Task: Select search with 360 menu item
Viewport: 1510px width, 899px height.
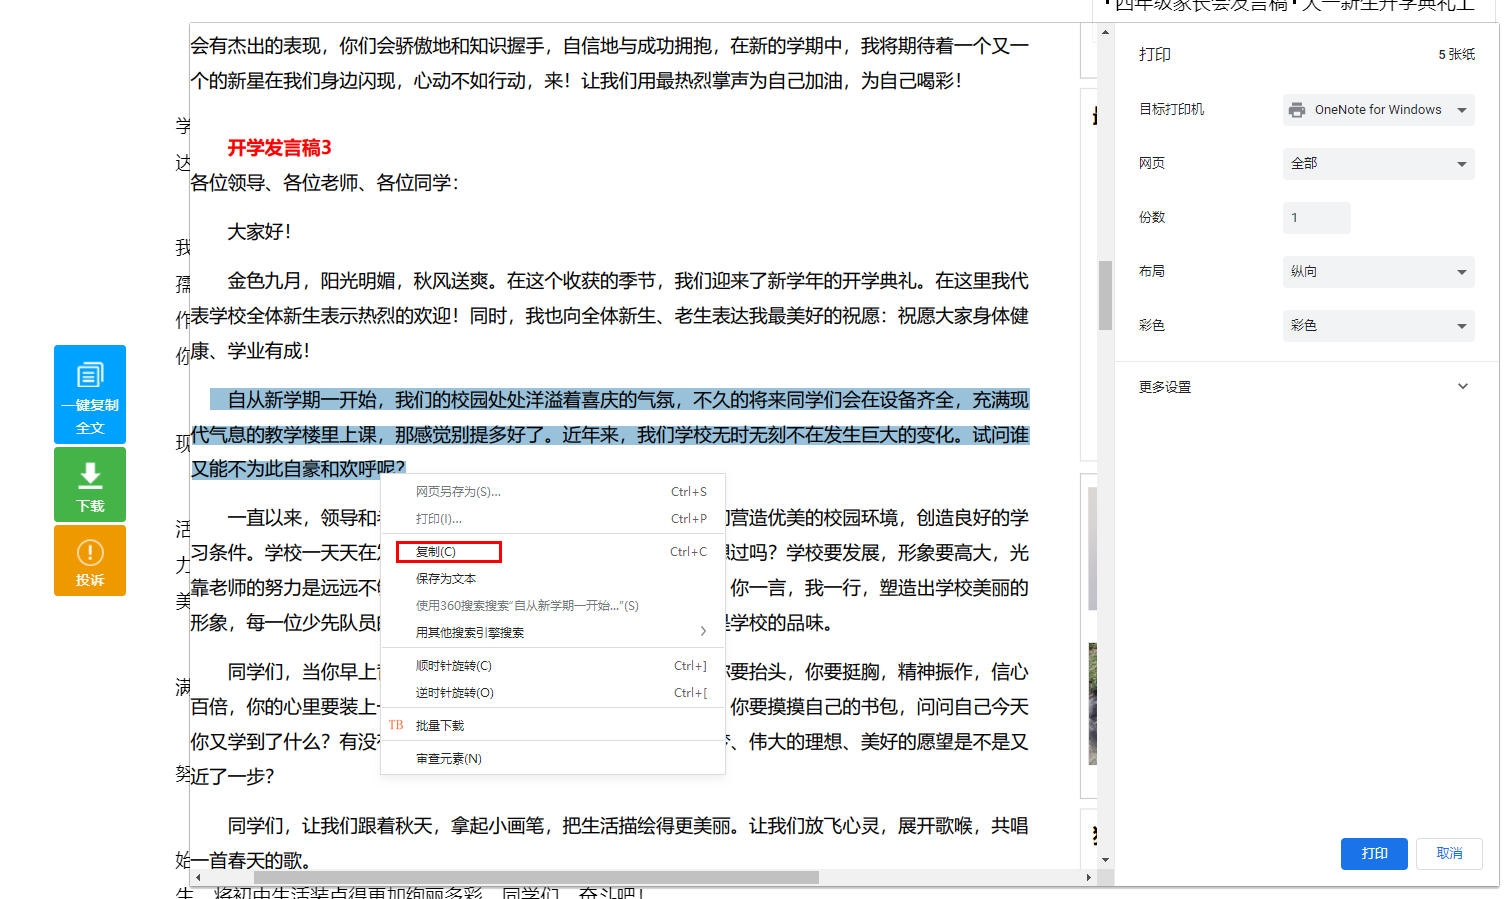Action: click(553, 606)
